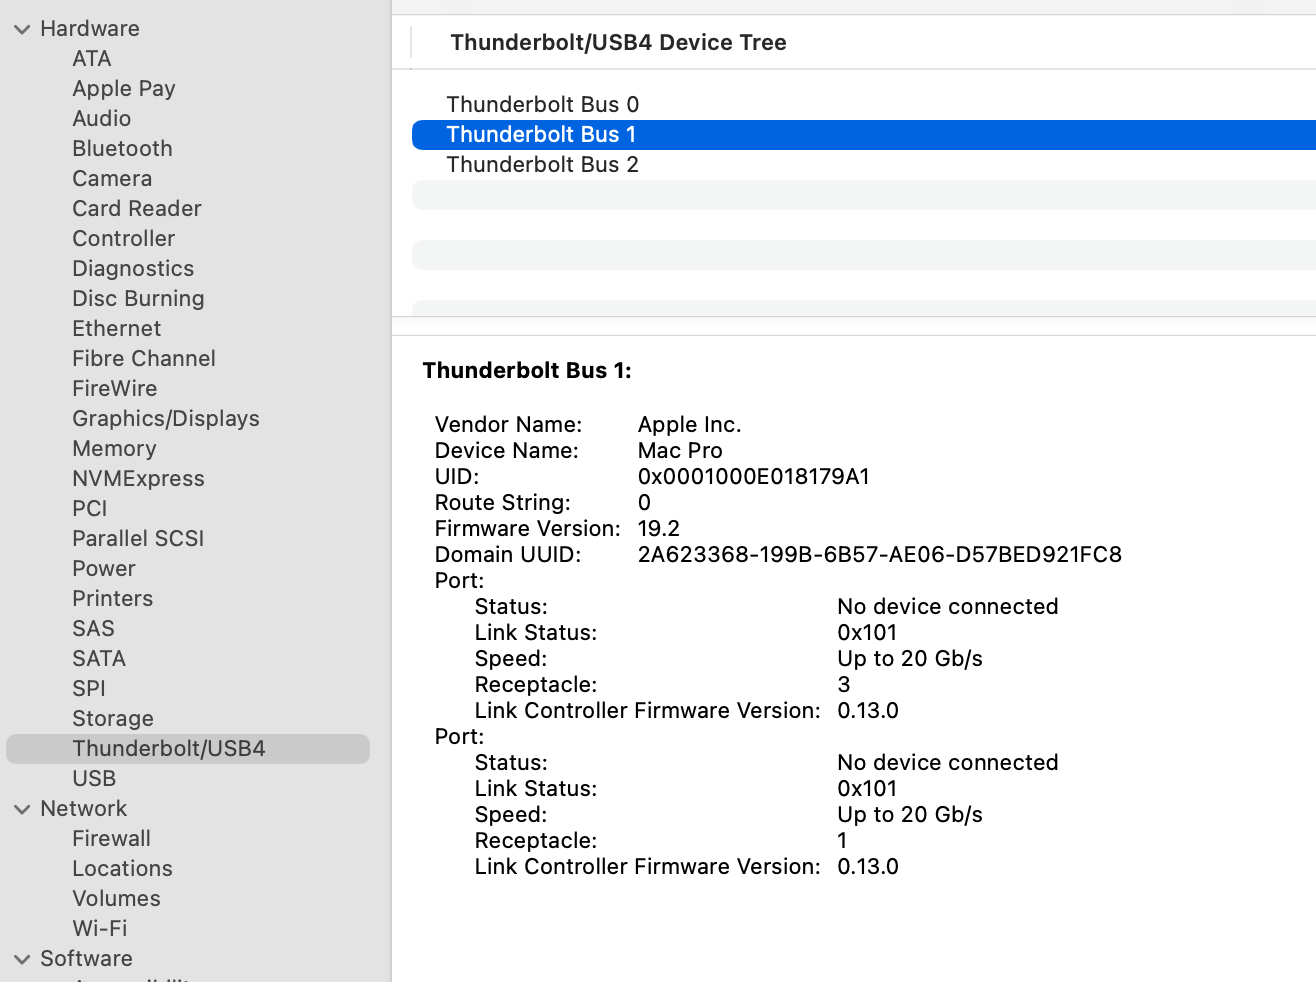
Task: View Storage information
Action: click(x=113, y=719)
